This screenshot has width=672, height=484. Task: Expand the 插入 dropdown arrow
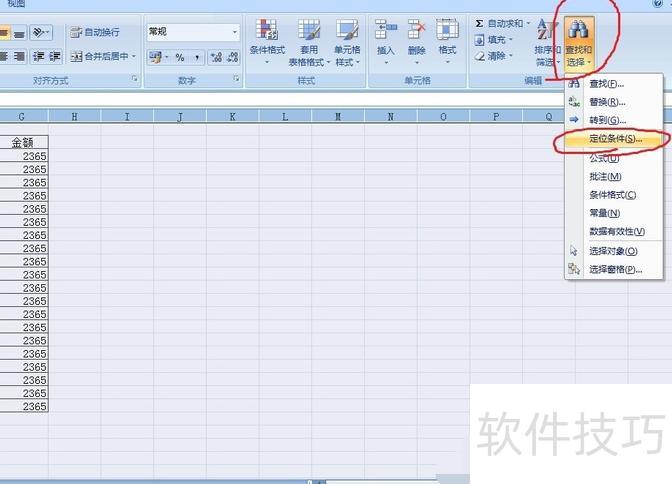point(385,63)
